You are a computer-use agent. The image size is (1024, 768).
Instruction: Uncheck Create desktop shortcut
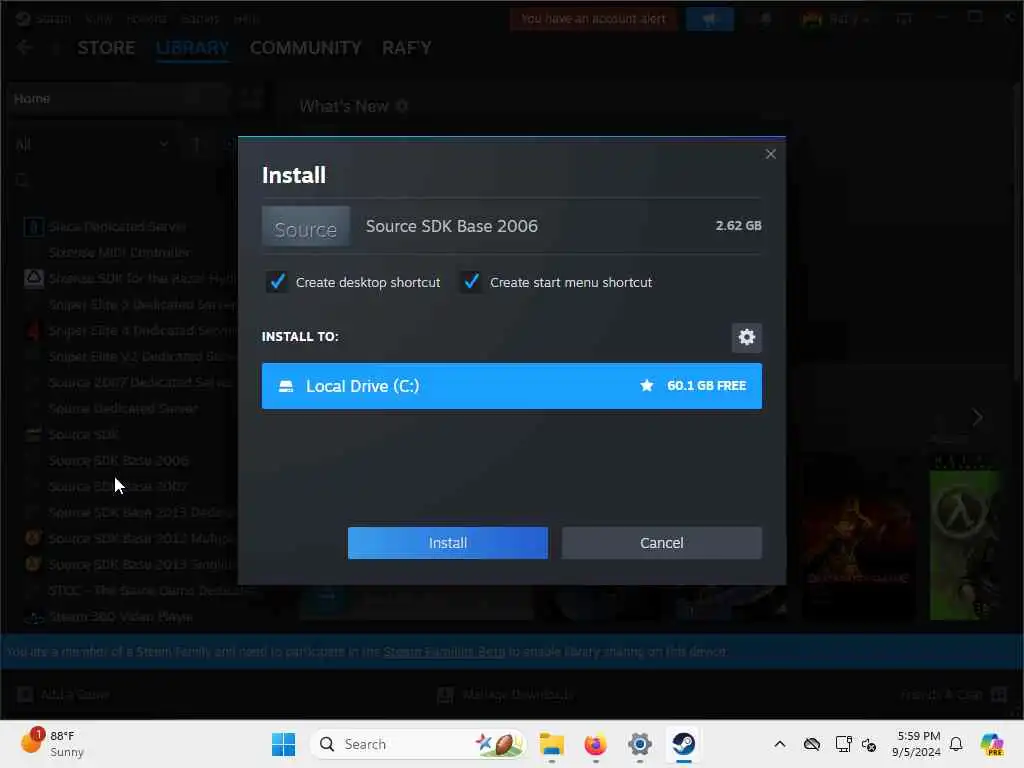click(x=277, y=282)
